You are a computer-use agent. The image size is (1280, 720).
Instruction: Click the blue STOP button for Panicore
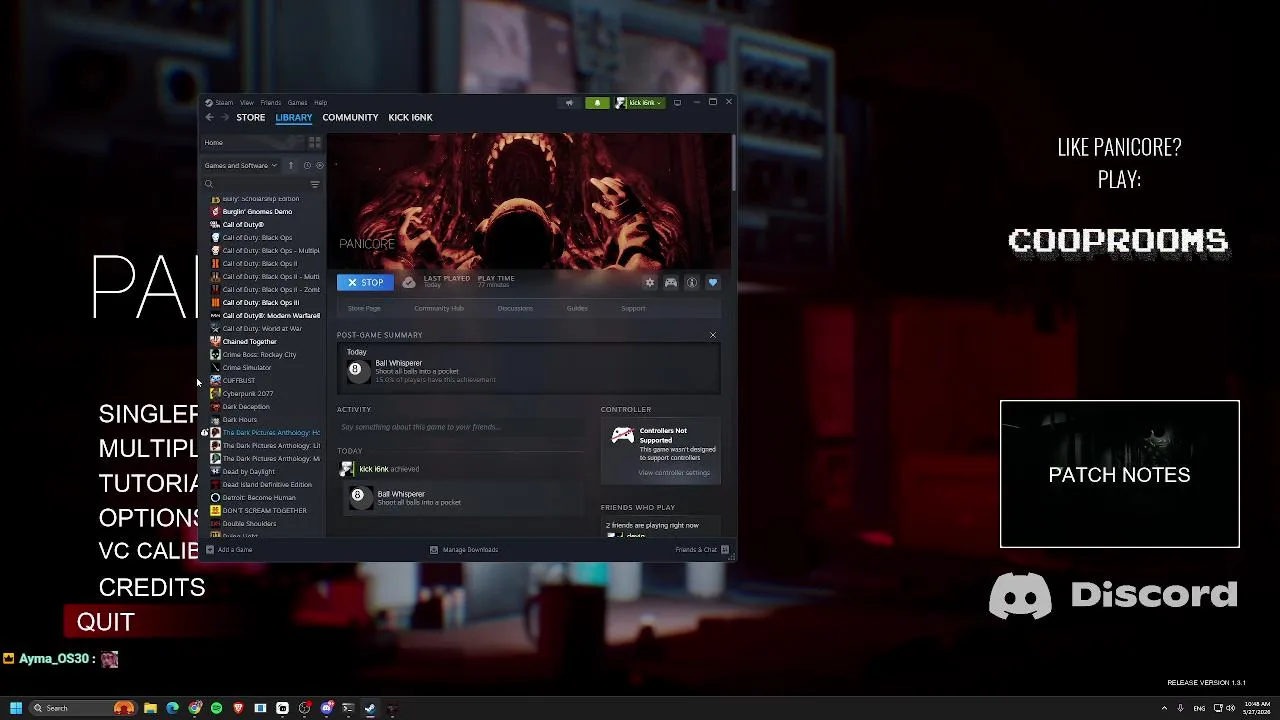click(x=365, y=283)
